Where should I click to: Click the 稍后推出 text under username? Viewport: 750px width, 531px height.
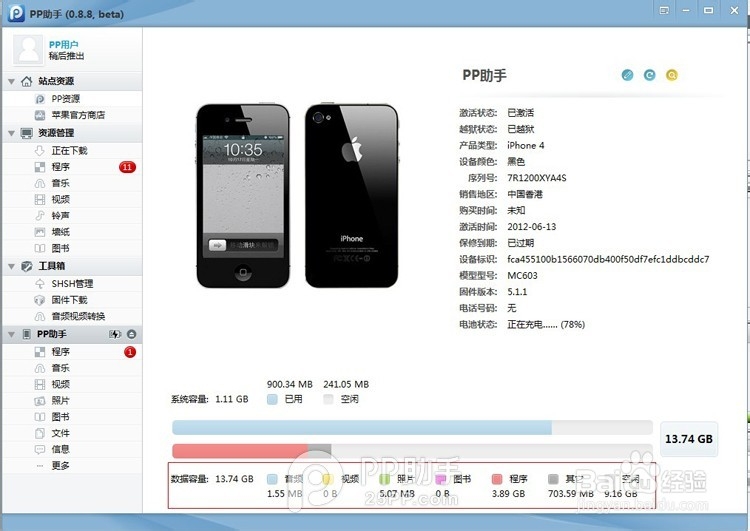pos(66,56)
